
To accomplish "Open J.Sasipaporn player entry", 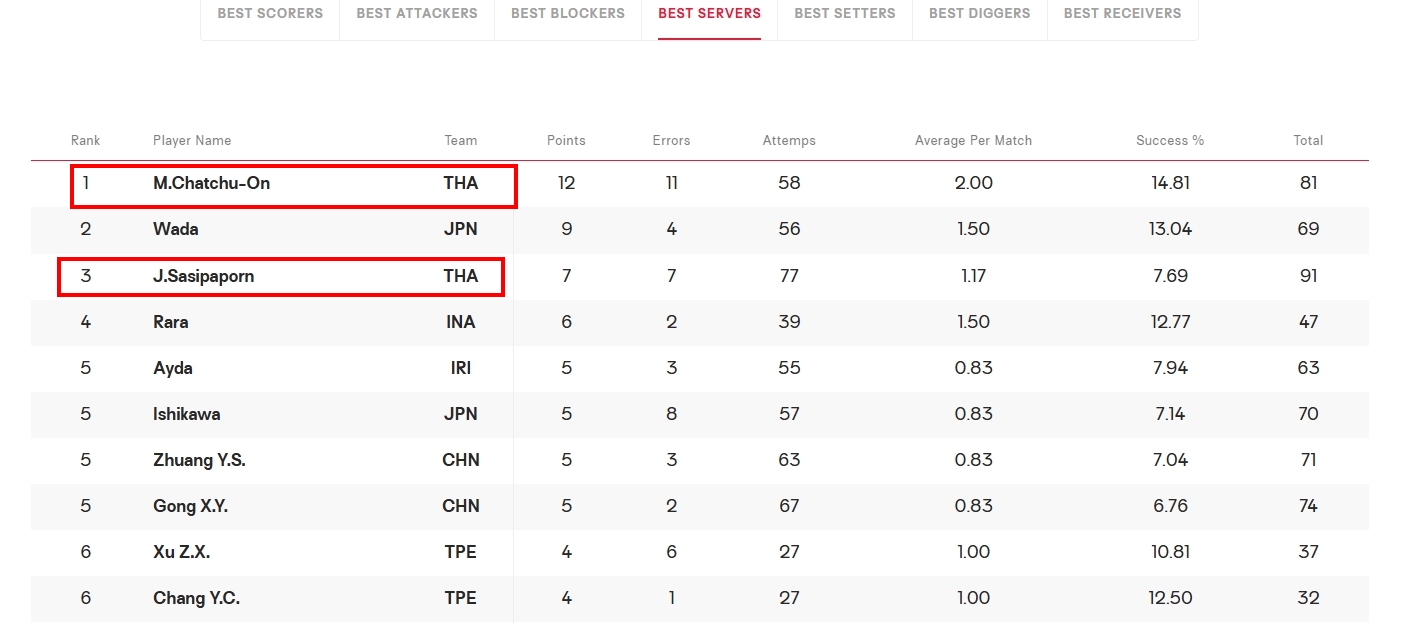I will (203, 276).
